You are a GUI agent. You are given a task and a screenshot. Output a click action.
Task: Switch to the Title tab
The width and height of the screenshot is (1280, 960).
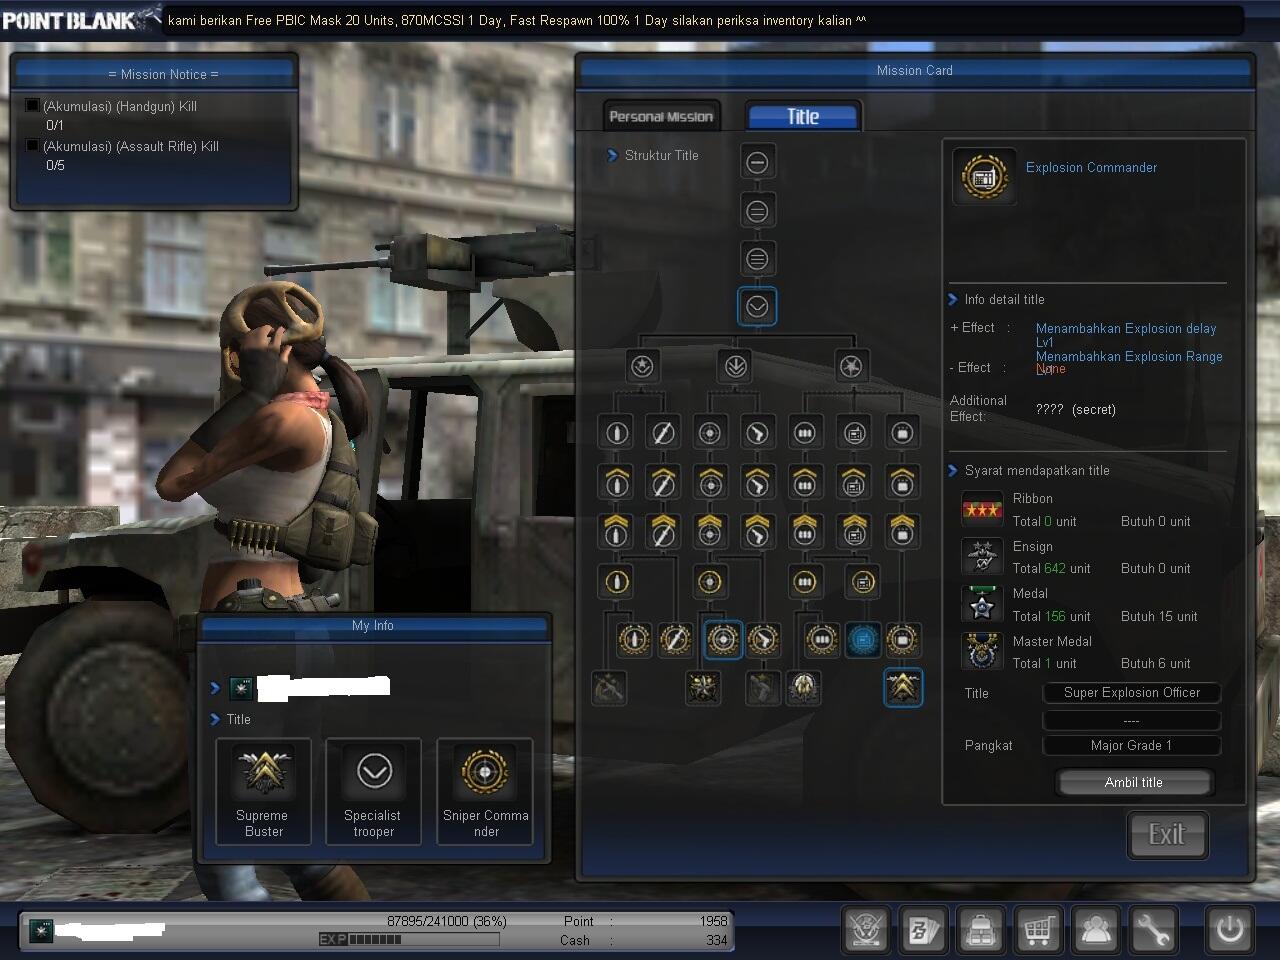803,116
